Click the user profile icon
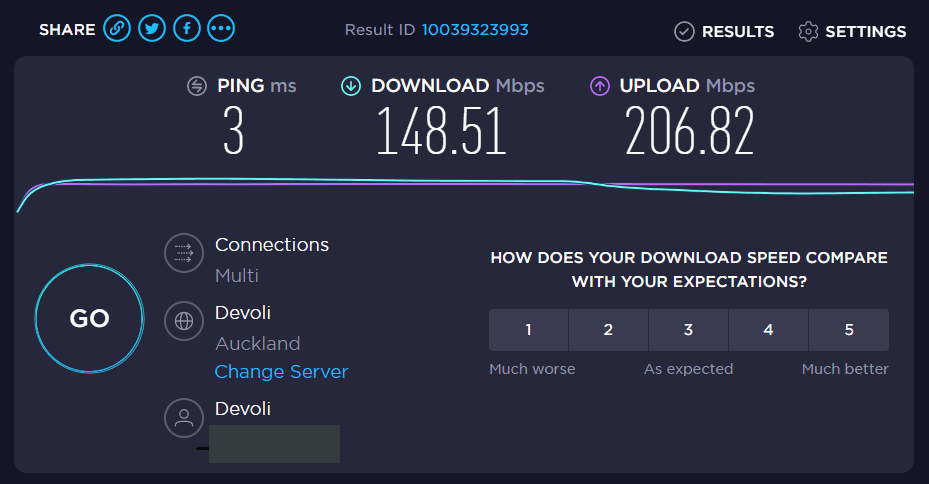 (x=184, y=417)
